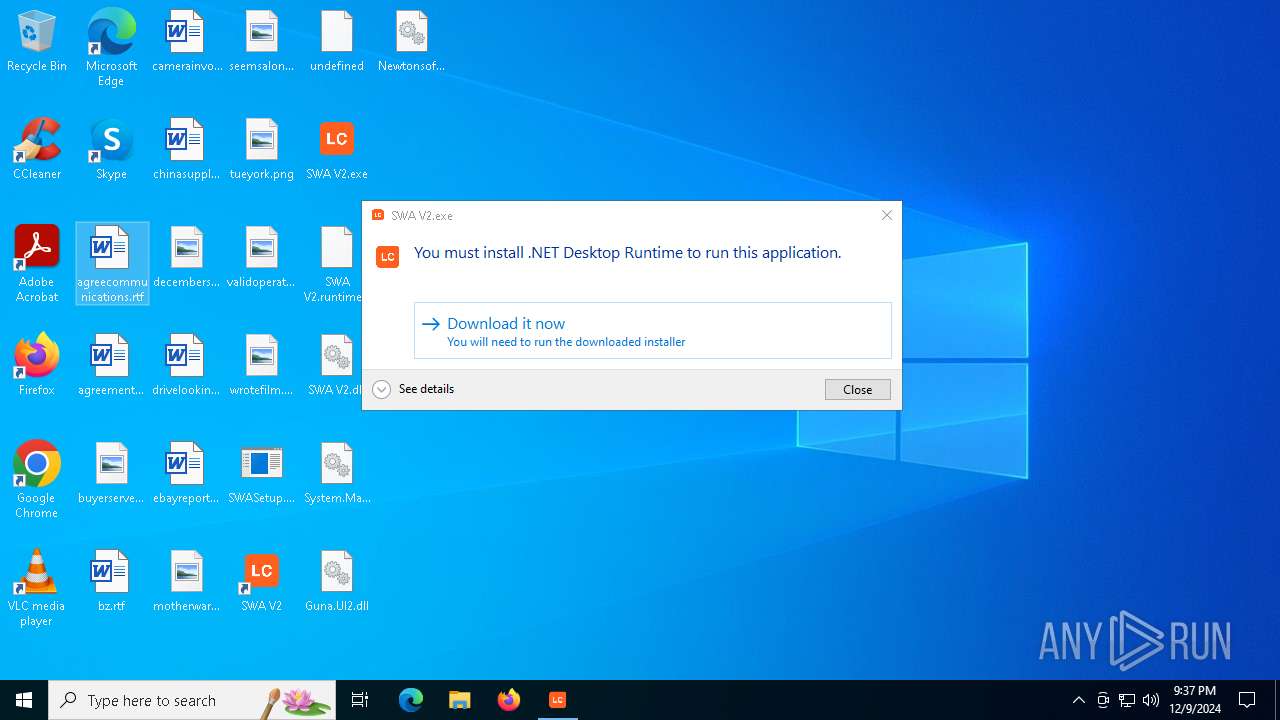
Task: Open the volume control in system tray
Action: [1151, 700]
